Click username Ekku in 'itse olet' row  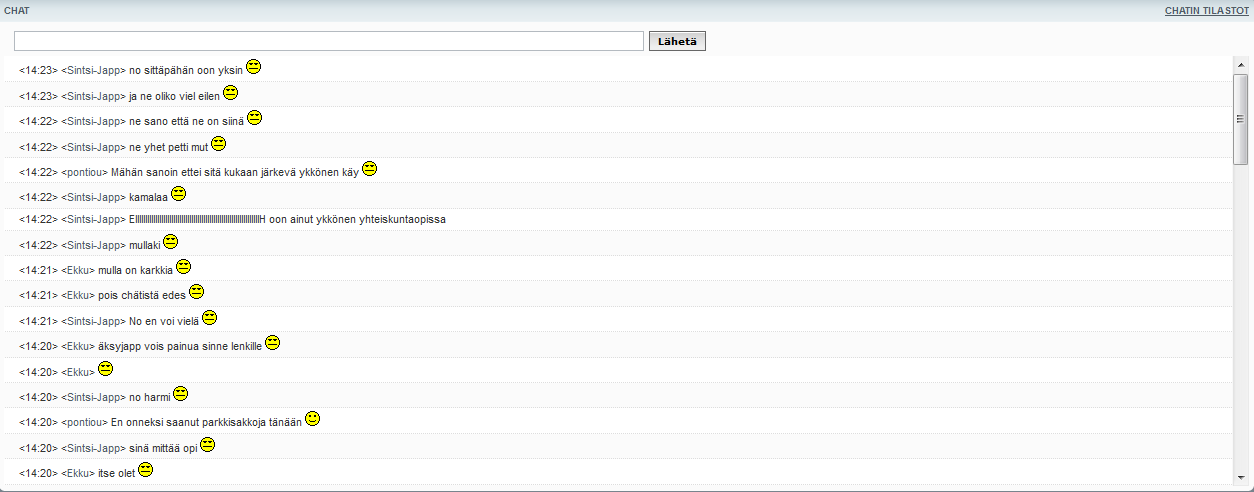[x=78, y=474]
